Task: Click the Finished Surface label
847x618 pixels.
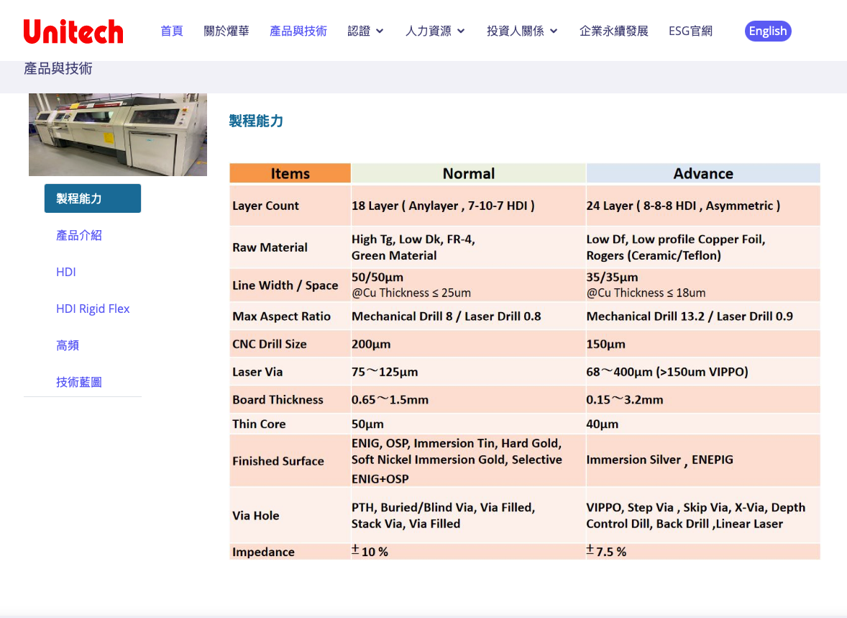Action: (x=278, y=461)
